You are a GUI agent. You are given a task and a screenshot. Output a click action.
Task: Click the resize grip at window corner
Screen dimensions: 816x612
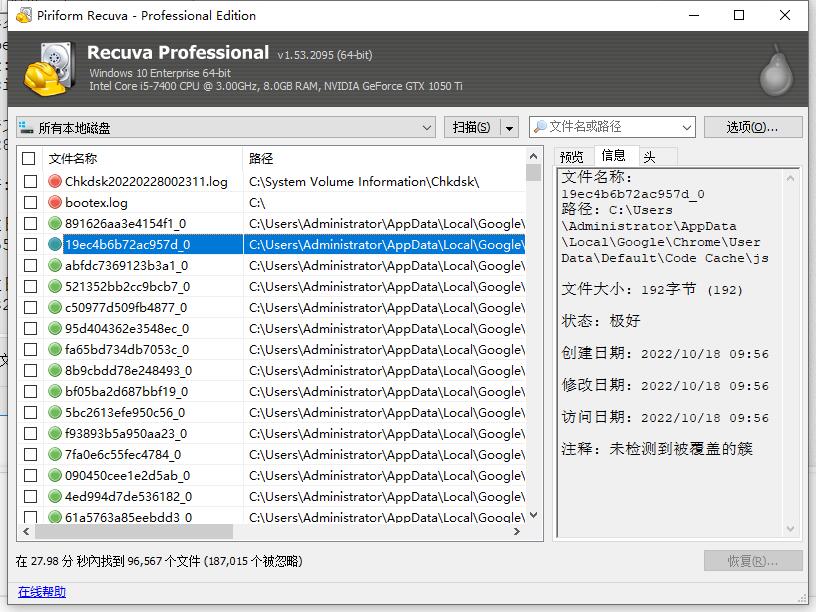pos(802,598)
